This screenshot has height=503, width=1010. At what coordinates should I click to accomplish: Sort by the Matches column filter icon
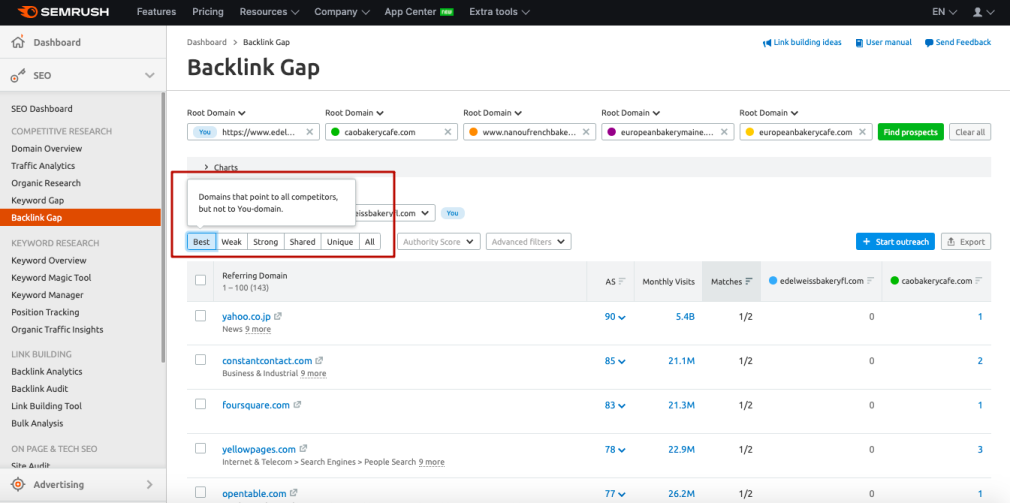click(749, 282)
